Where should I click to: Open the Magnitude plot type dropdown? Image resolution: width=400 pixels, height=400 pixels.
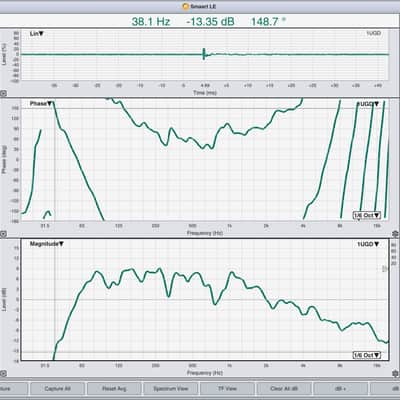pos(47,244)
